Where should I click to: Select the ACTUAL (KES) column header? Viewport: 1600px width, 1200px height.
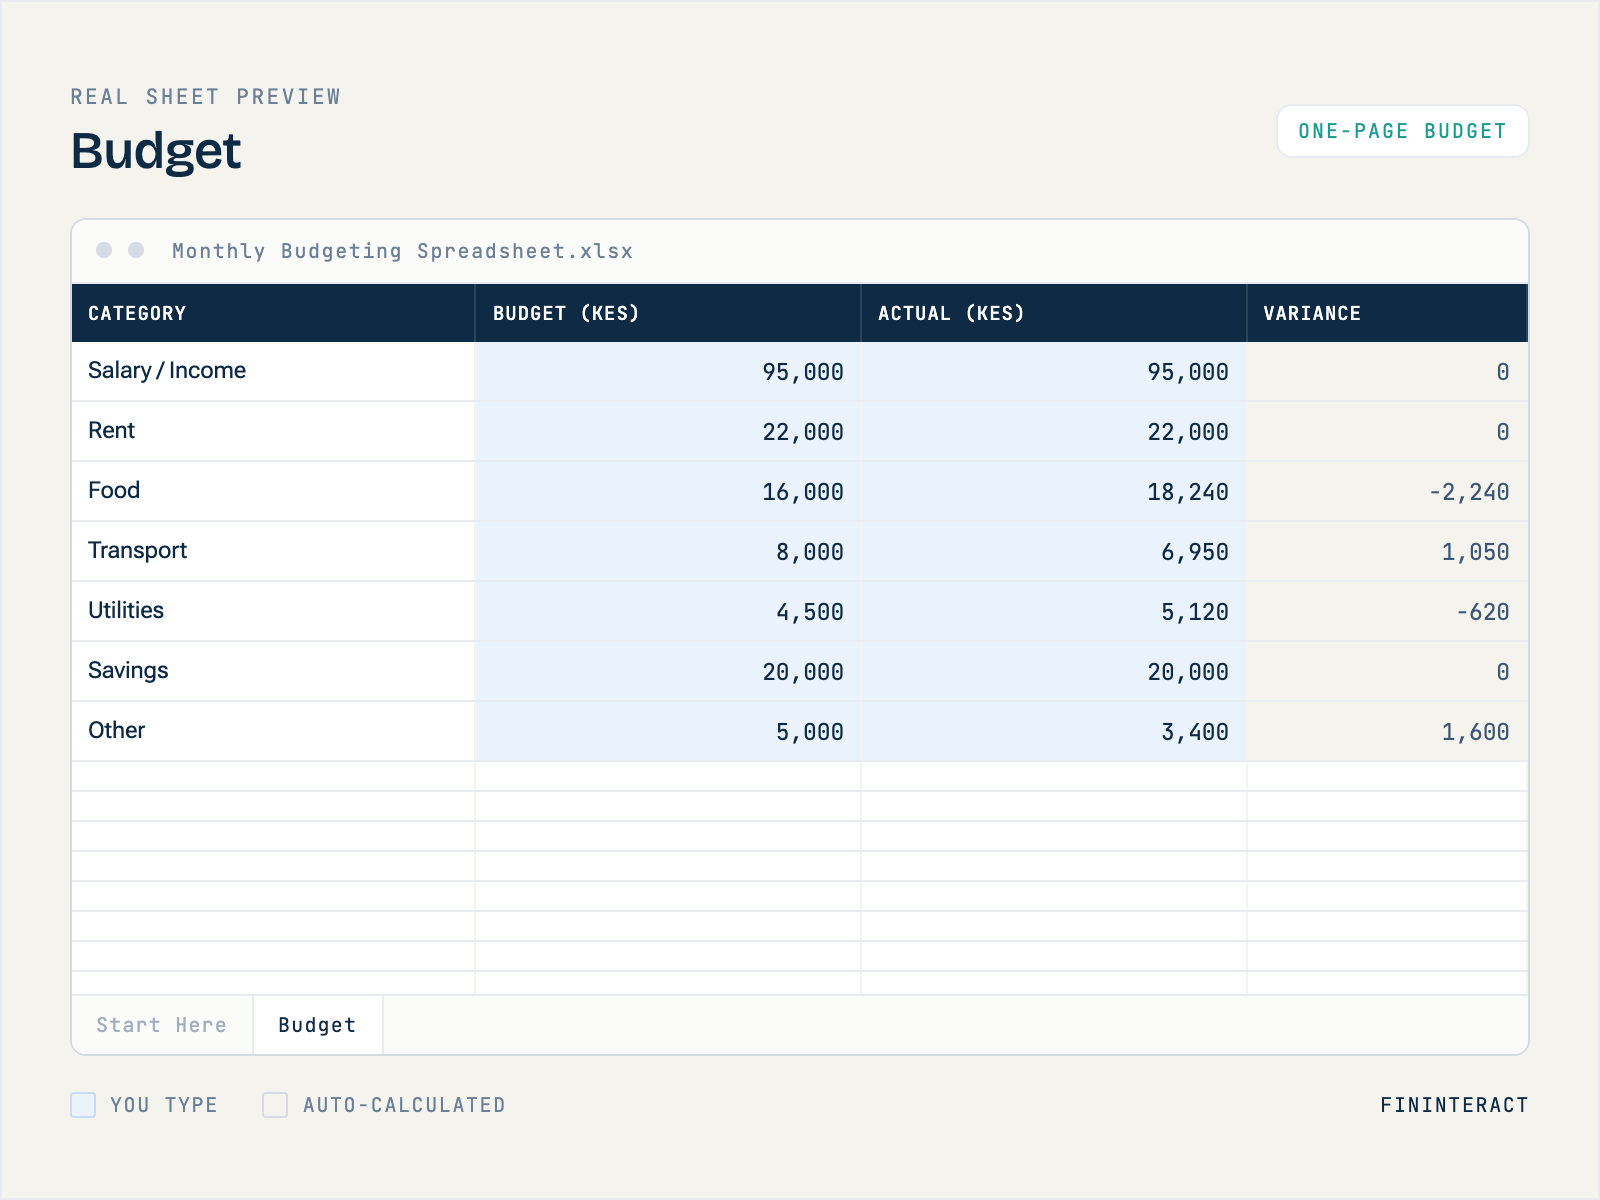pos(1054,313)
